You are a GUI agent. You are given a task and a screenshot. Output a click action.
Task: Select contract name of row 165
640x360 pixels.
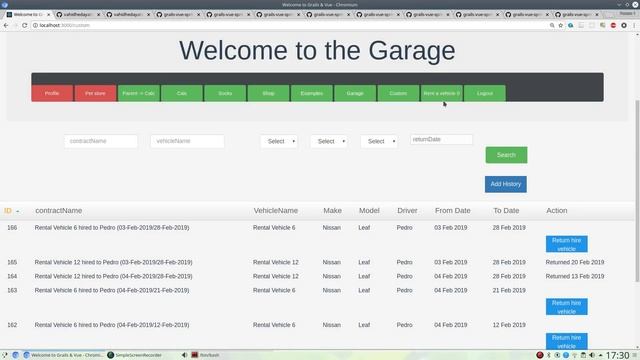click(113, 262)
